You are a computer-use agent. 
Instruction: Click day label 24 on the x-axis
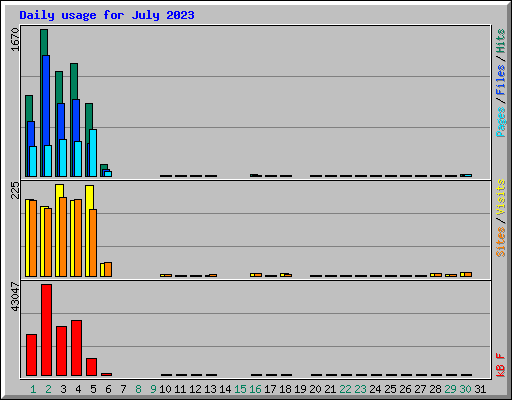[x=375, y=389]
